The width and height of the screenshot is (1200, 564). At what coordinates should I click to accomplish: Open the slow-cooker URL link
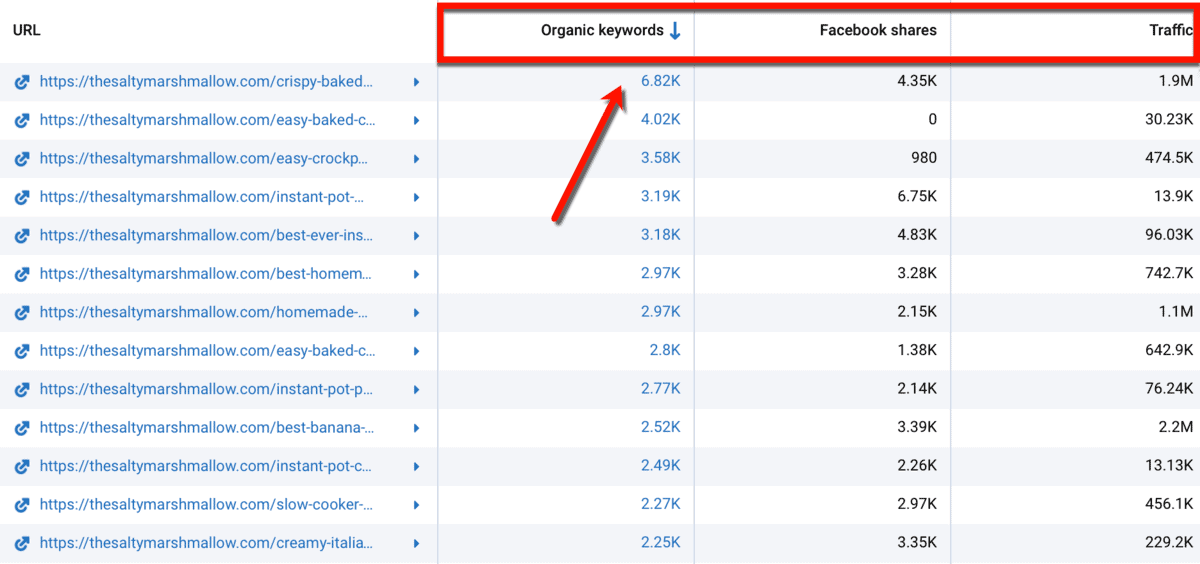click(207, 505)
